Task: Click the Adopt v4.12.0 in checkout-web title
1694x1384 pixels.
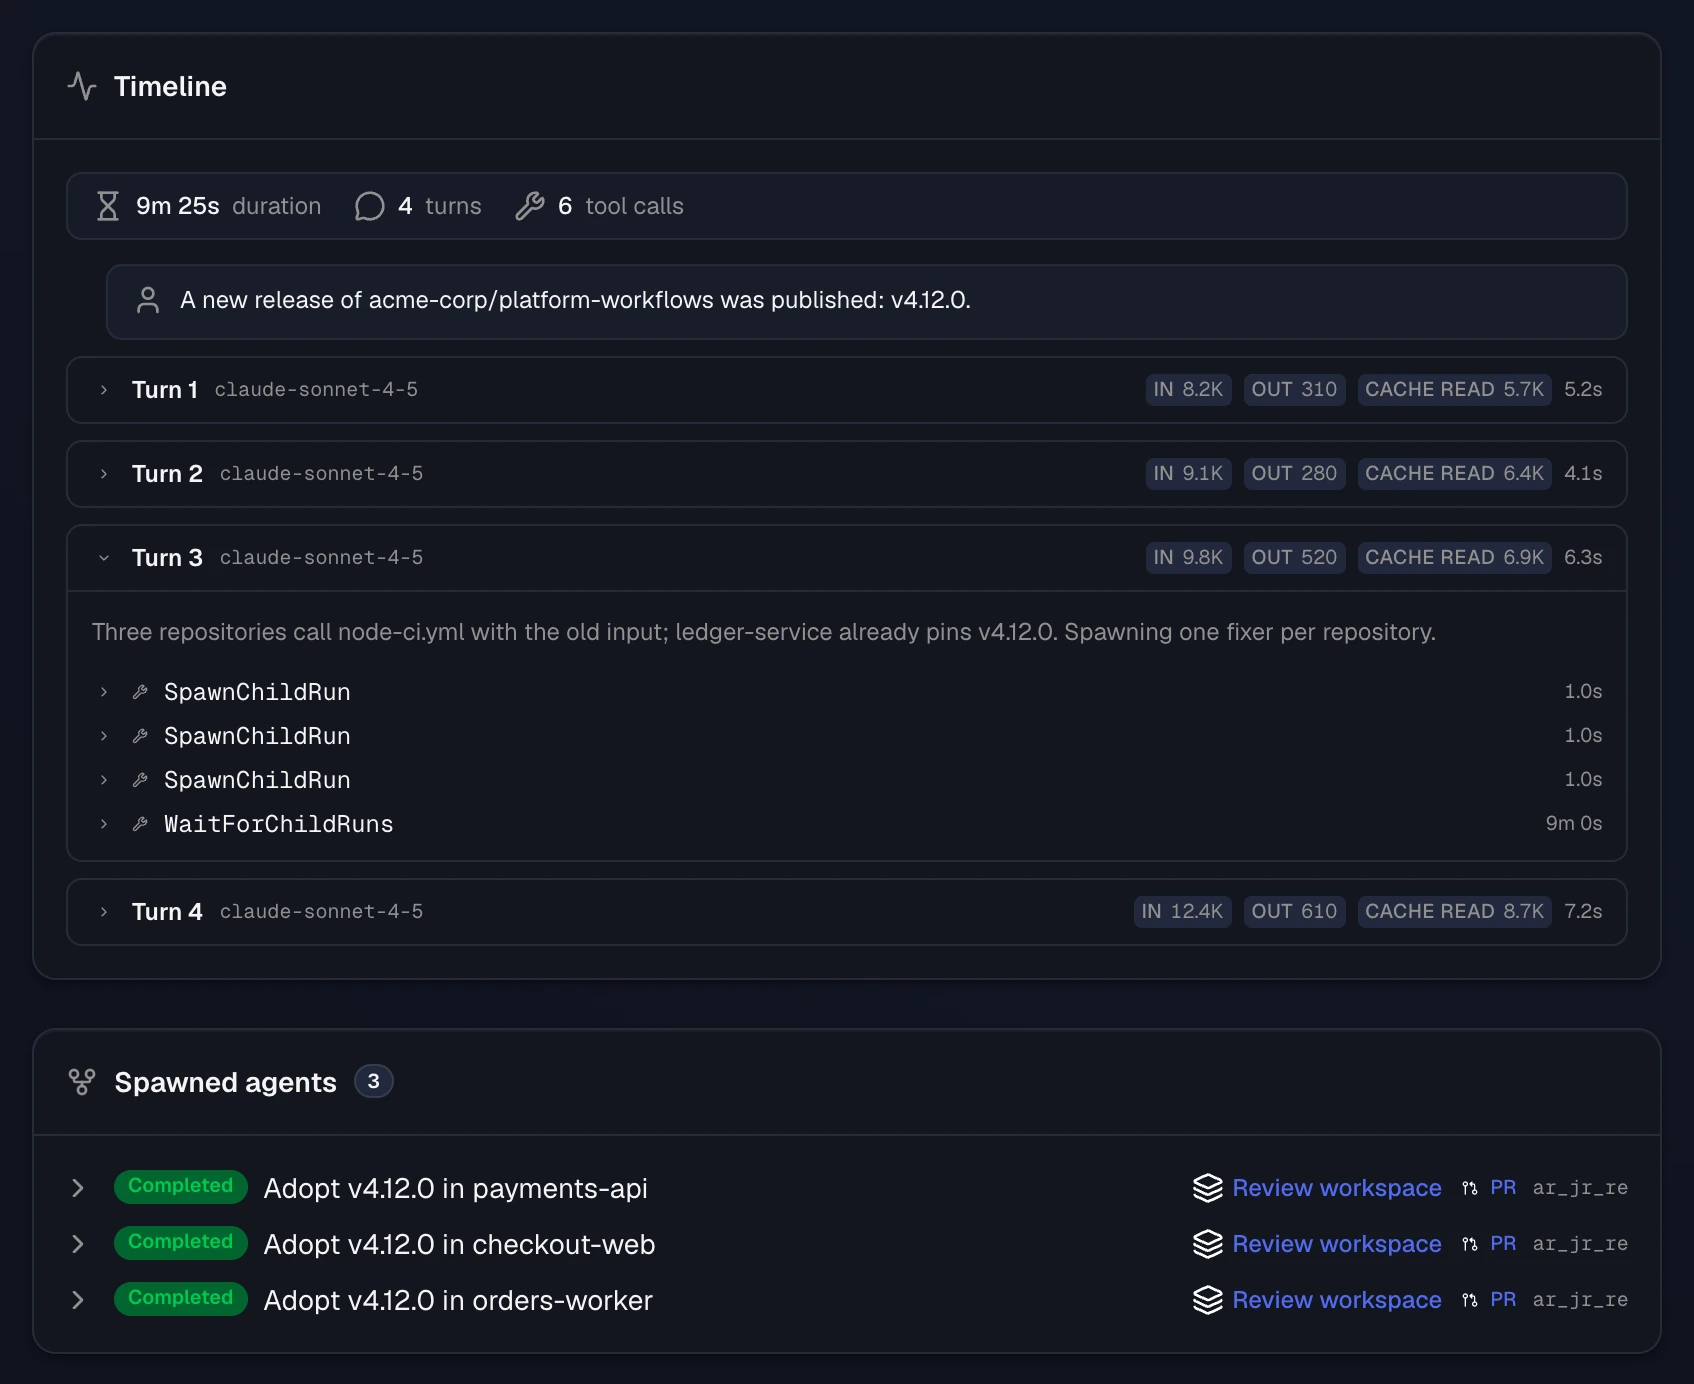Action: point(459,1244)
